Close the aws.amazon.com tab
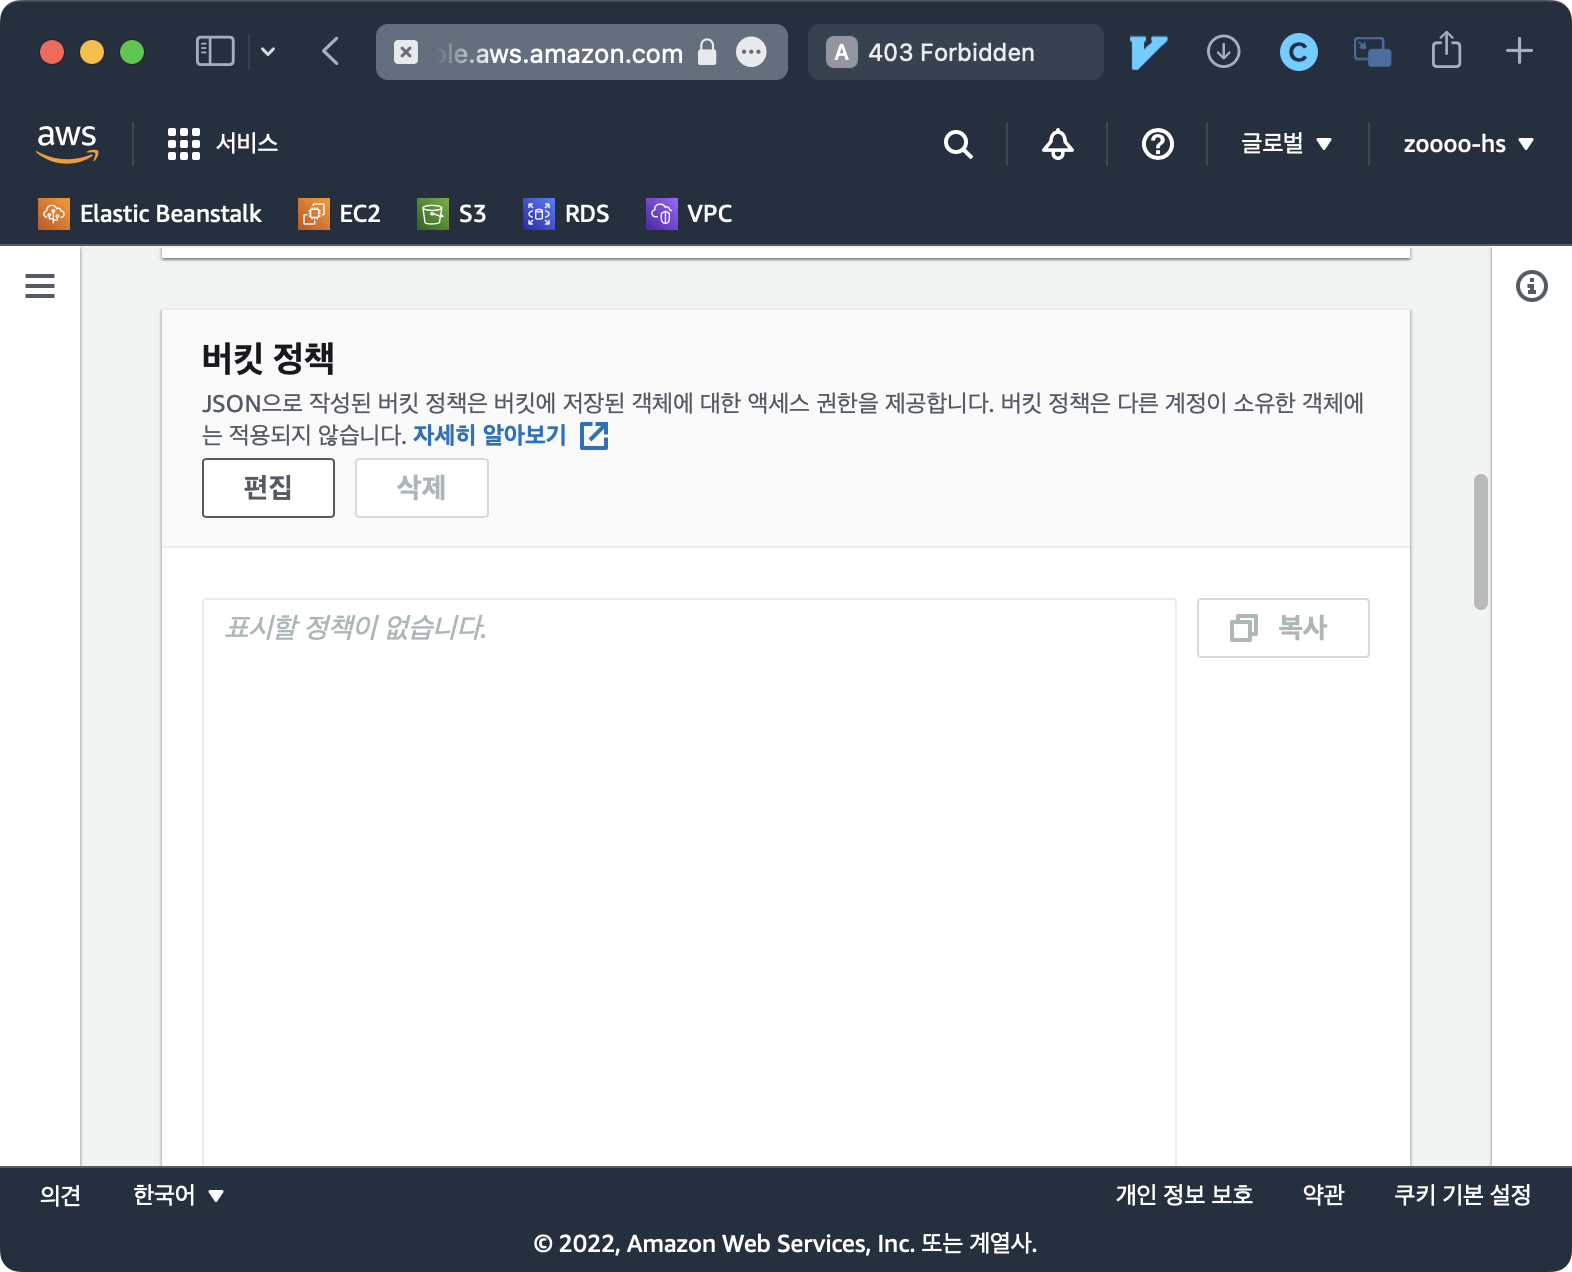1572x1272 pixels. pyautogui.click(x=406, y=52)
